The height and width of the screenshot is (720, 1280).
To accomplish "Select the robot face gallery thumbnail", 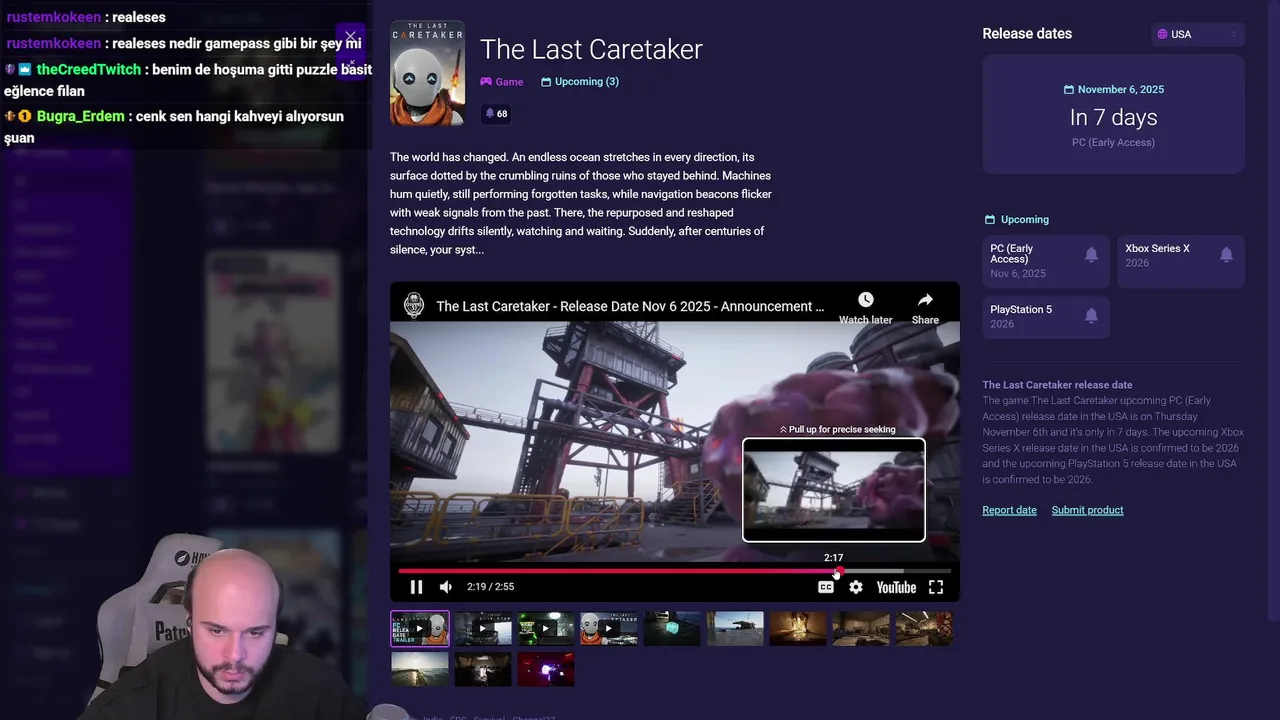I will (x=609, y=629).
